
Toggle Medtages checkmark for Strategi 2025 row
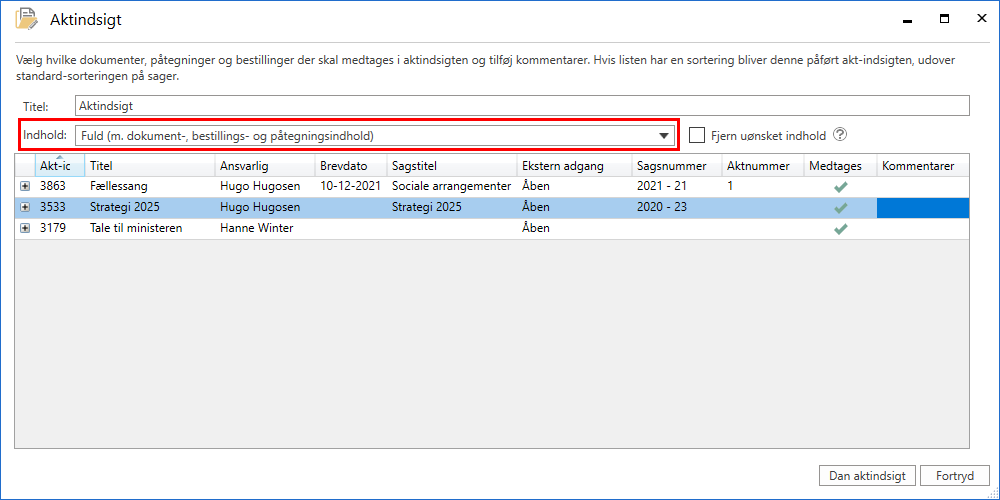[x=840, y=207]
